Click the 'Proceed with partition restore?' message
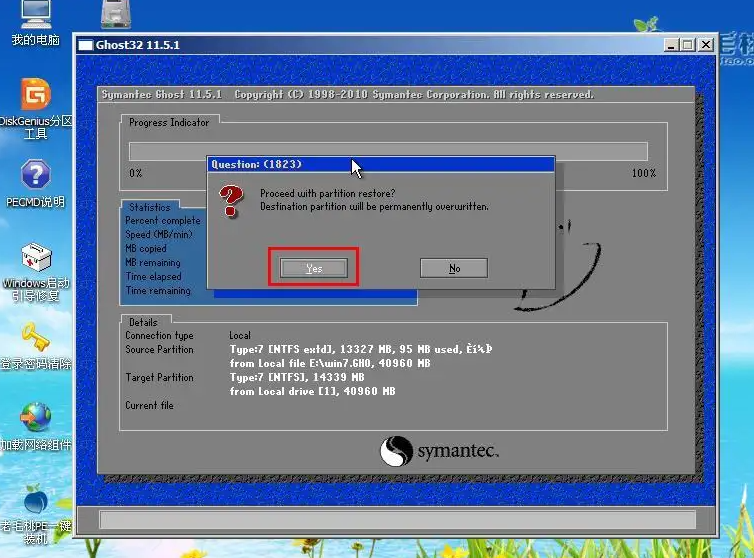This screenshot has width=754, height=558. [x=327, y=193]
